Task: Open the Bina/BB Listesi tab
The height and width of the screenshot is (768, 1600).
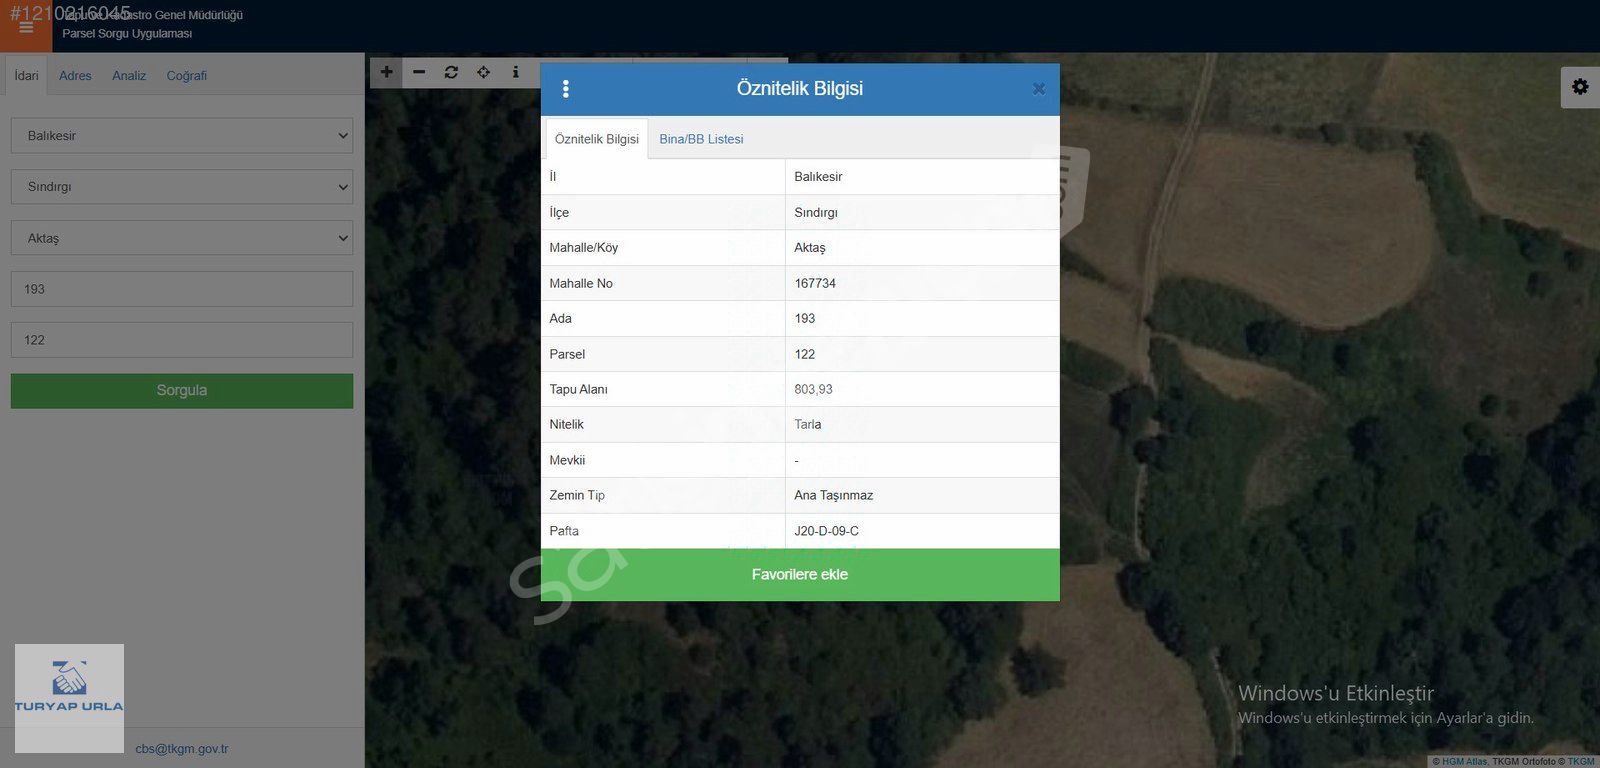Action: point(701,139)
